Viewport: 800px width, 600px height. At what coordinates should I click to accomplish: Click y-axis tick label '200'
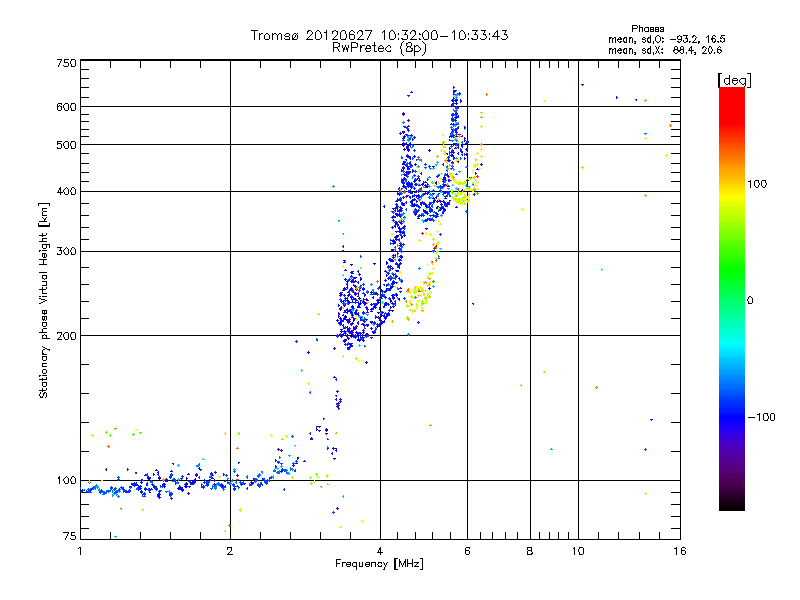pos(66,336)
